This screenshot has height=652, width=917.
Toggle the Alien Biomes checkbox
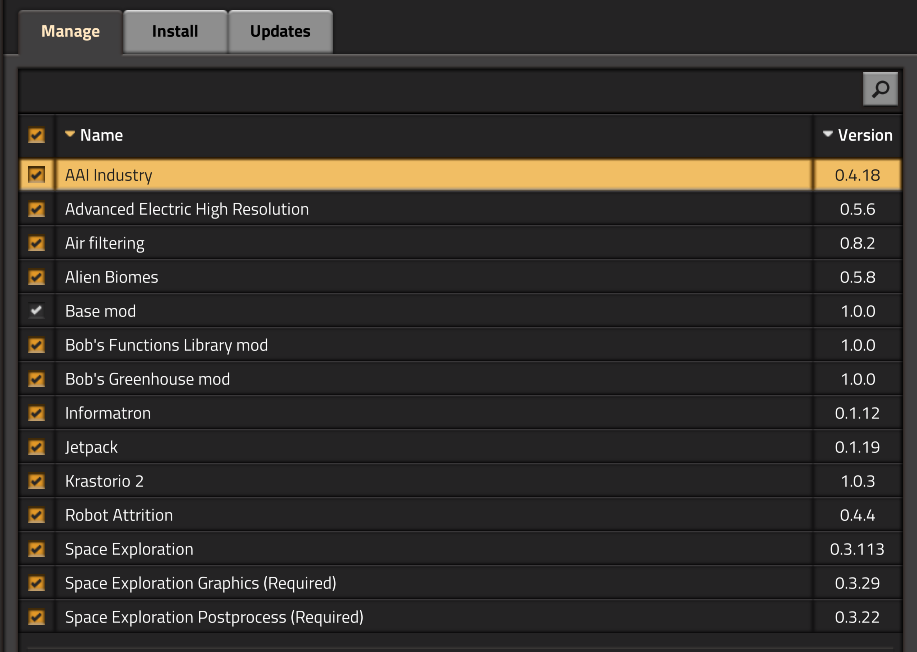pyautogui.click(x=37, y=277)
